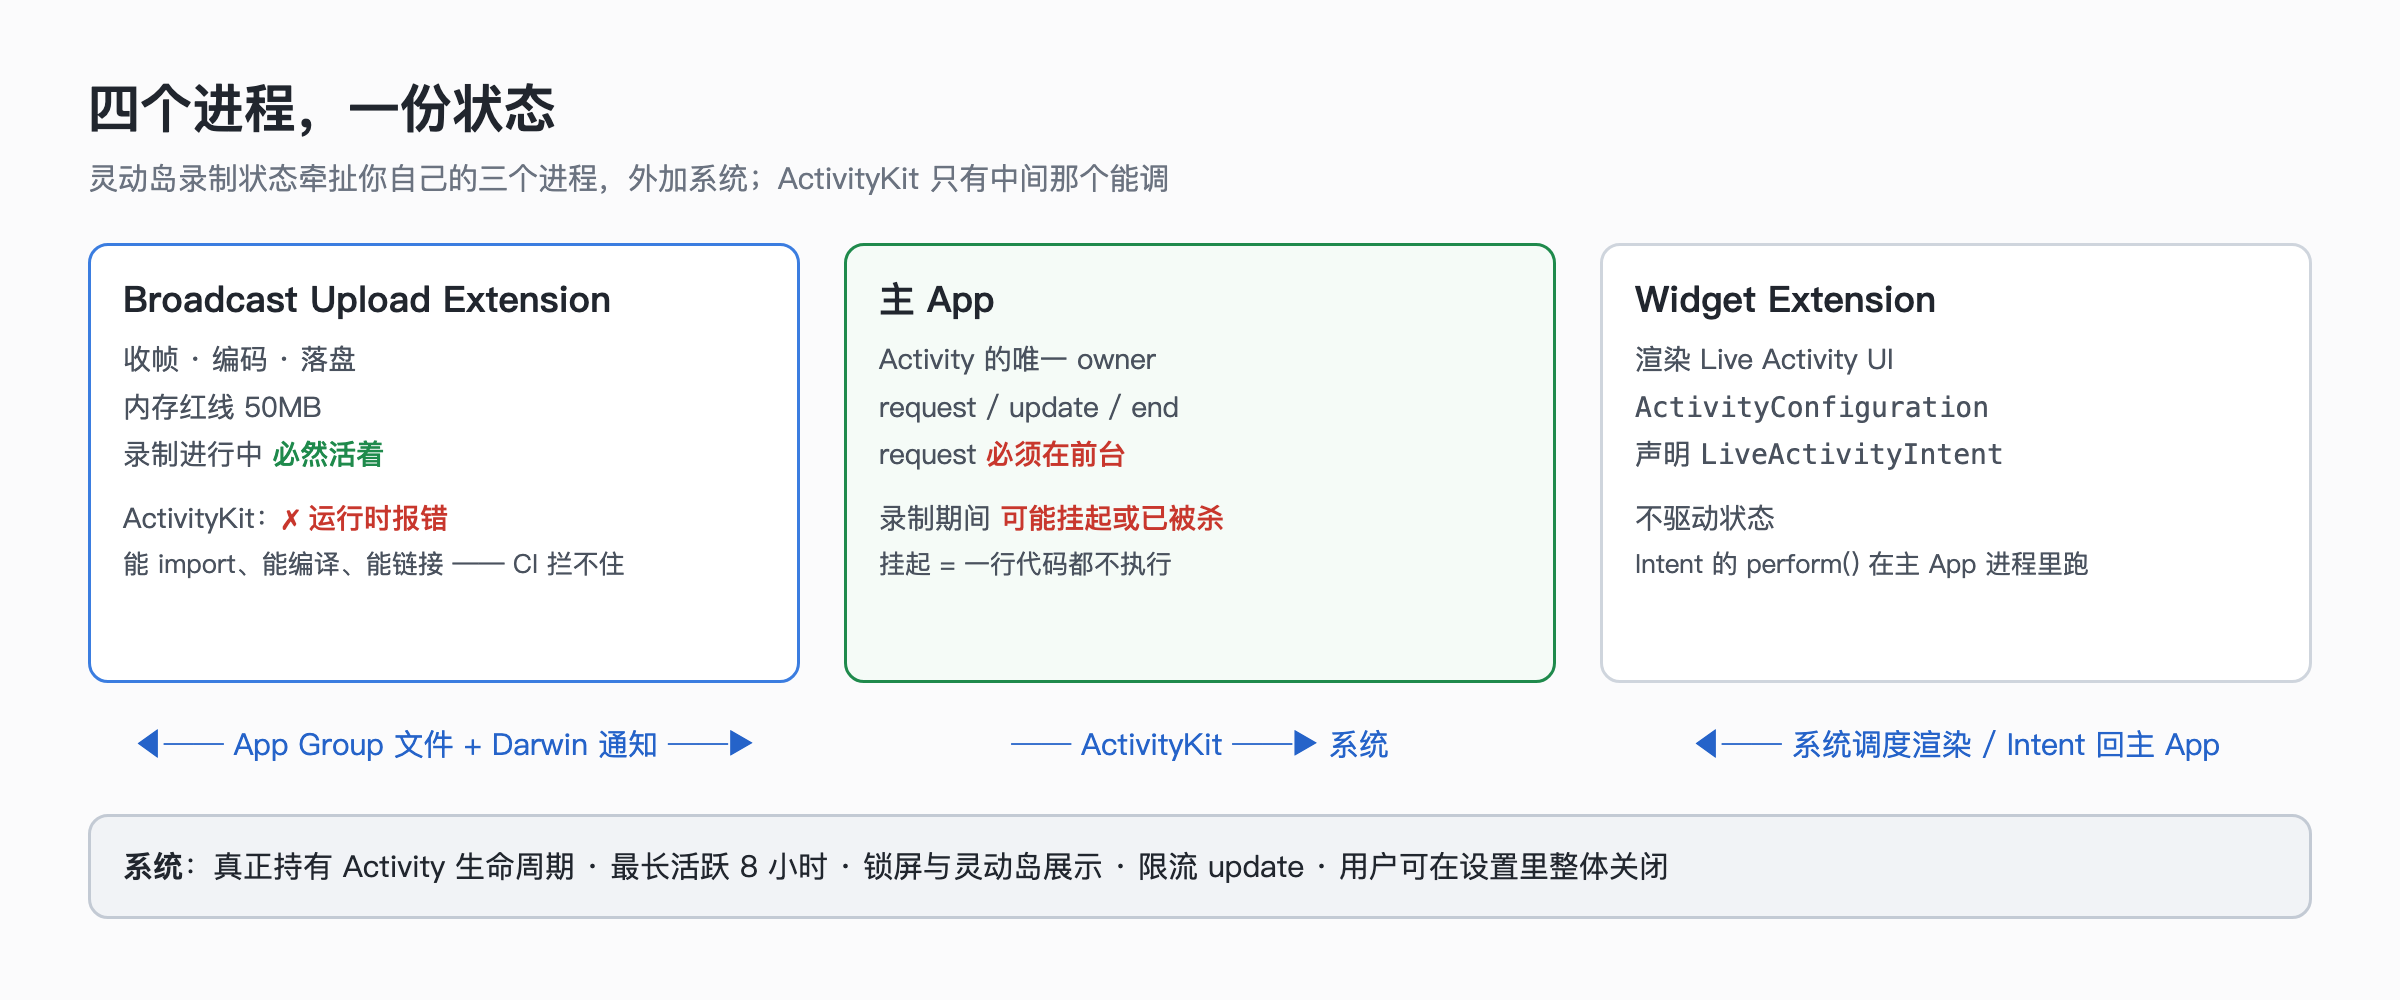Click the blue label 系统调度渲染 / Intent 回主 App
The height and width of the screenshot is (1000, 2400).
(2006, 745)
